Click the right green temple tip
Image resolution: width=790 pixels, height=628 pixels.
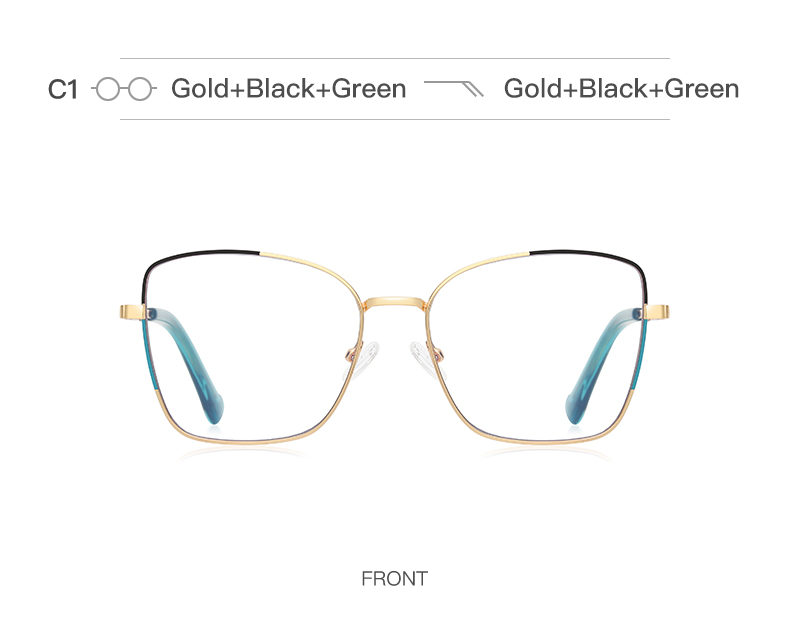click(575, 407)
